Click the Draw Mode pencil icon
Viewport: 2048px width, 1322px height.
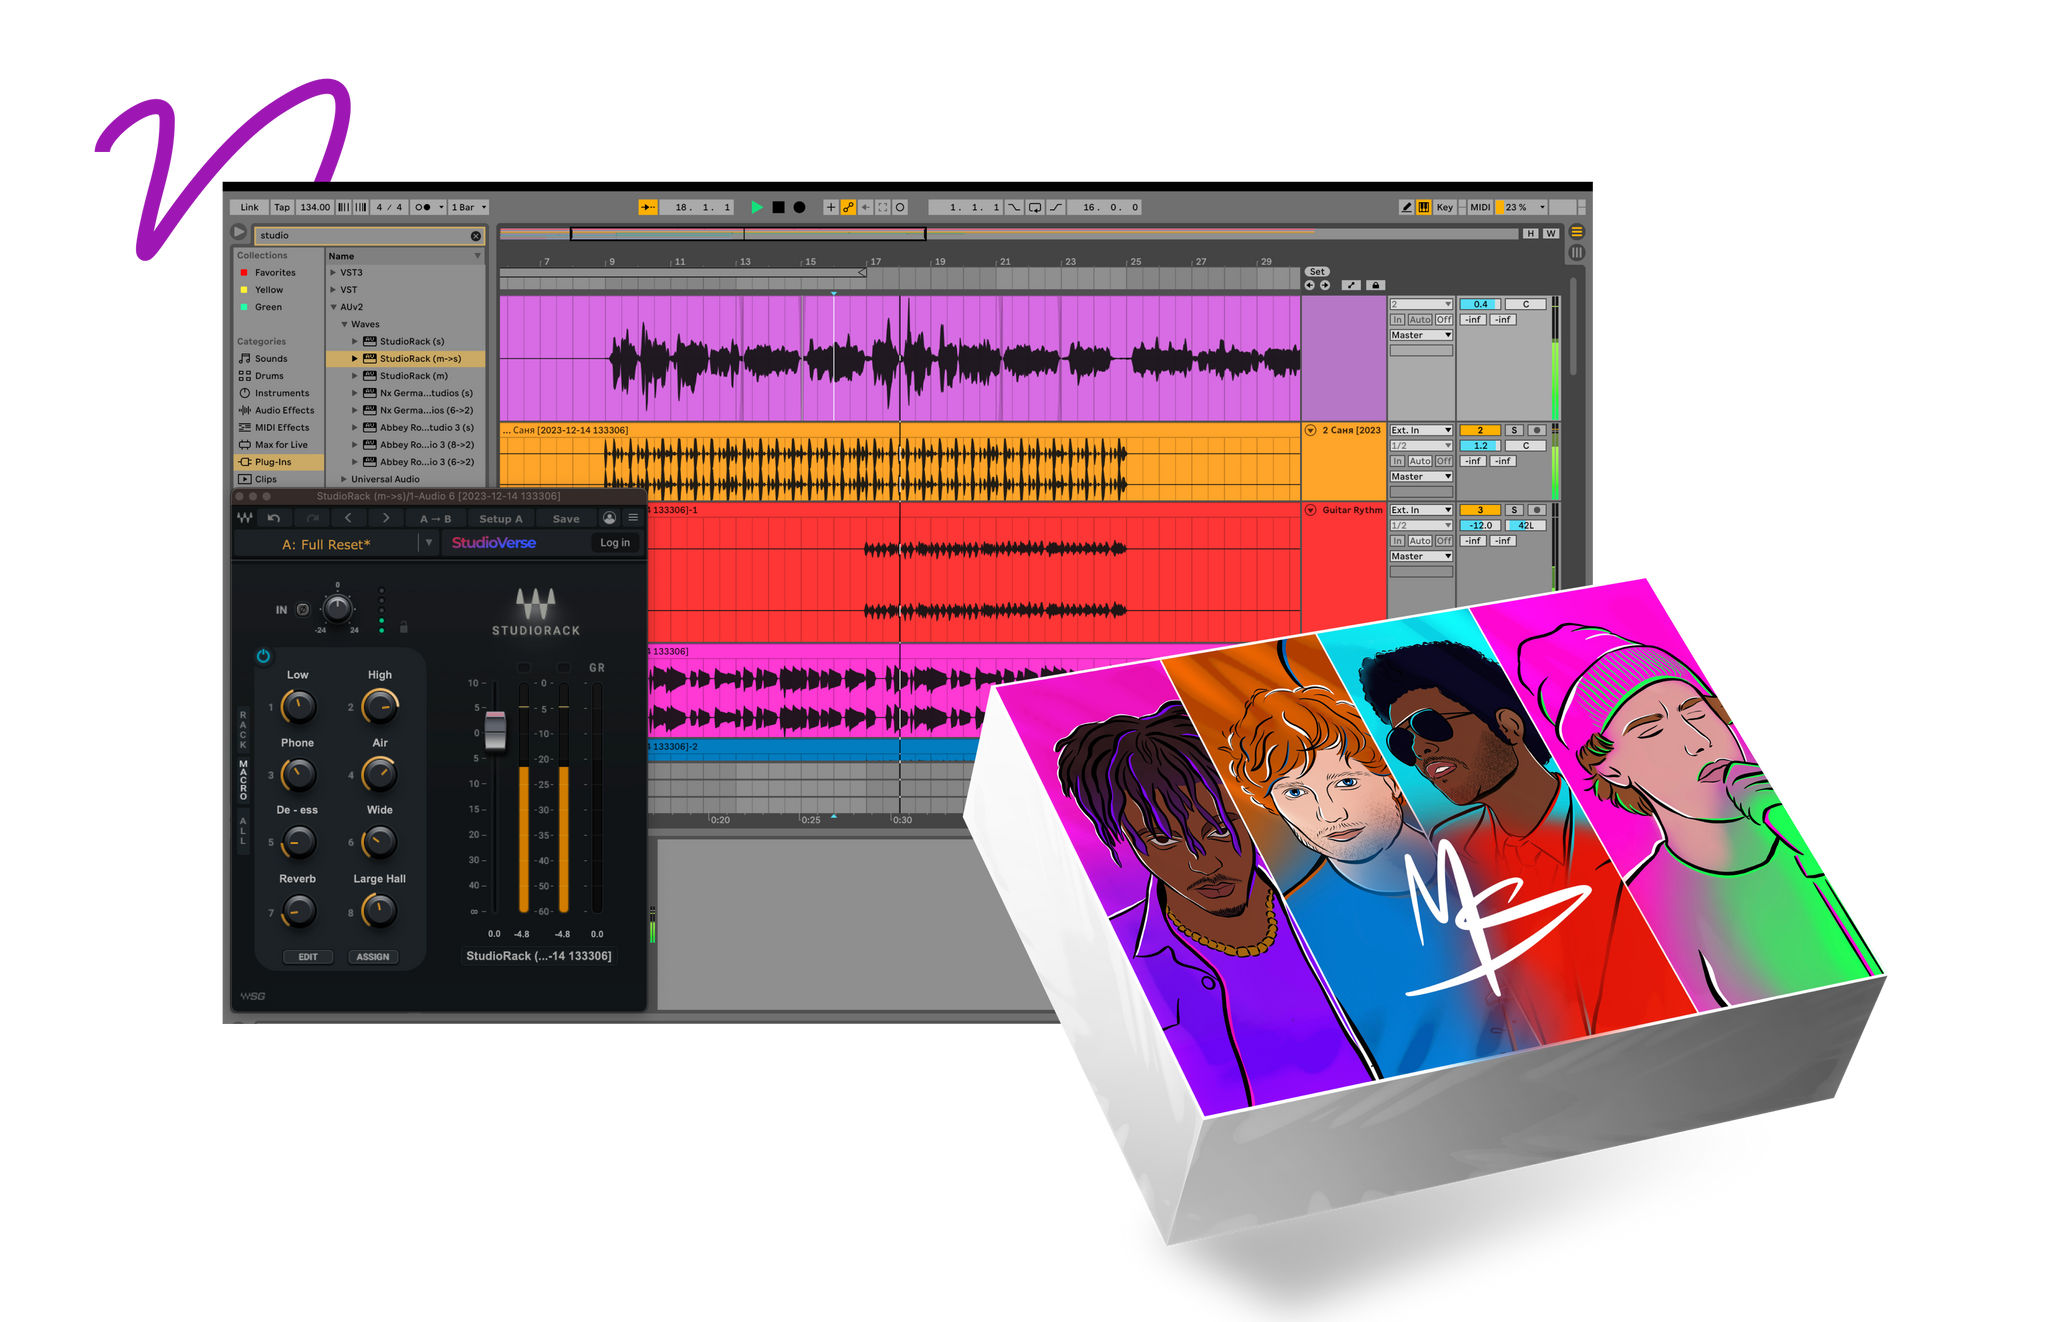point(1406,207)
